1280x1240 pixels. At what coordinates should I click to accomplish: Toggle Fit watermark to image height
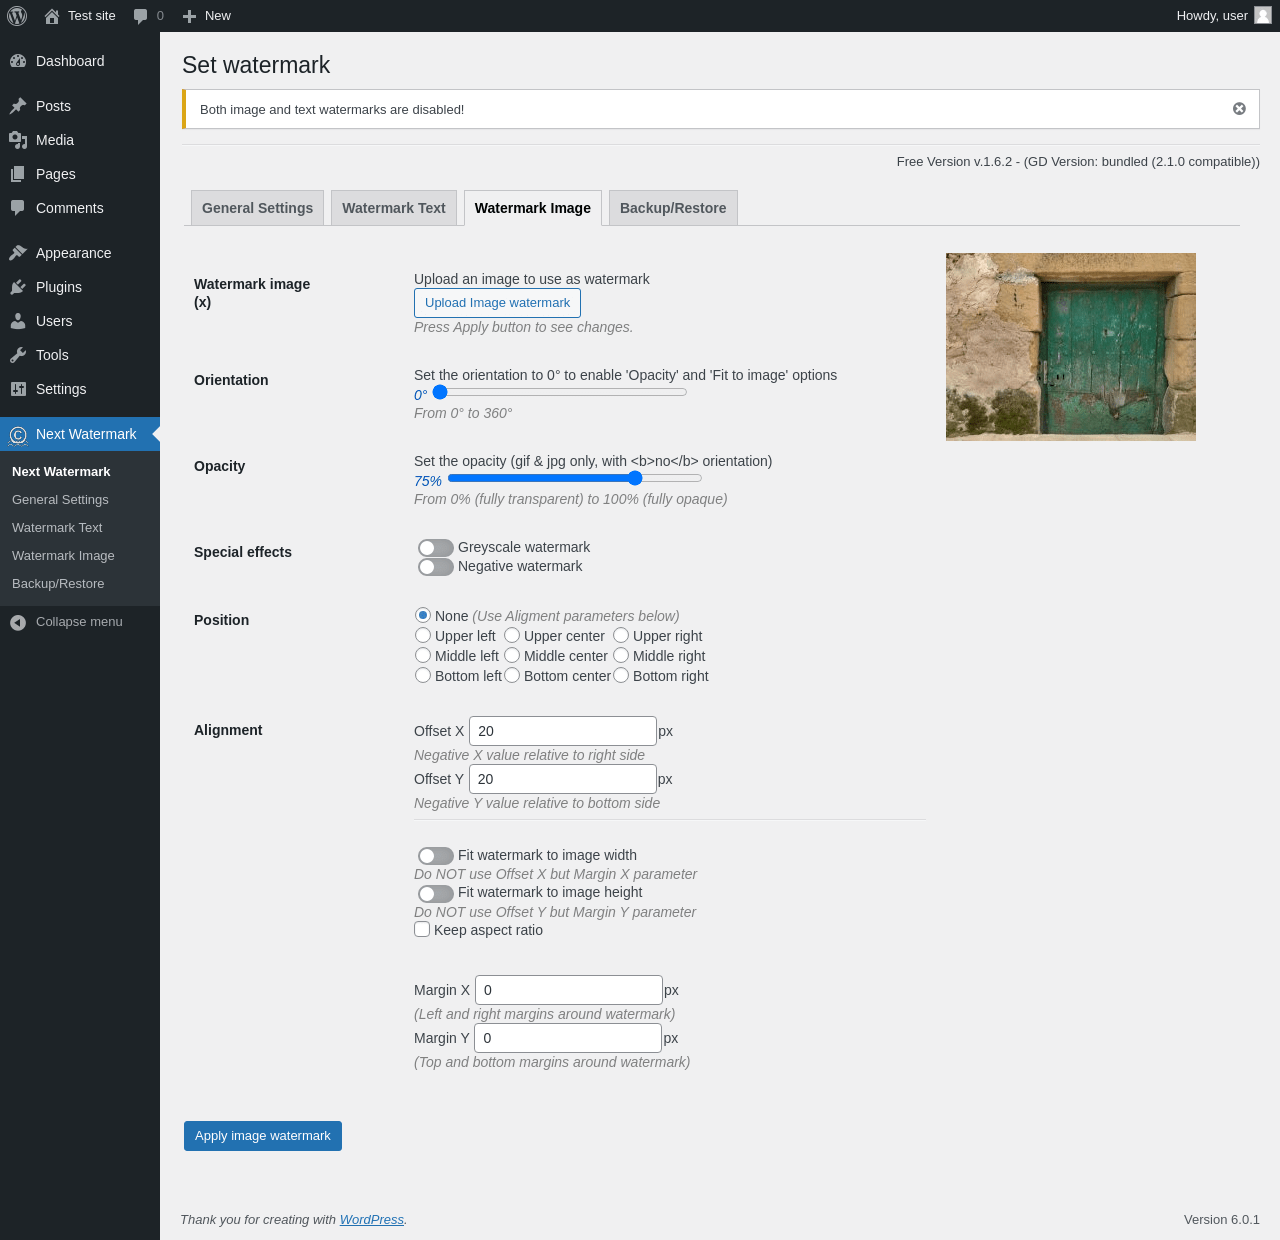point(436,893)
